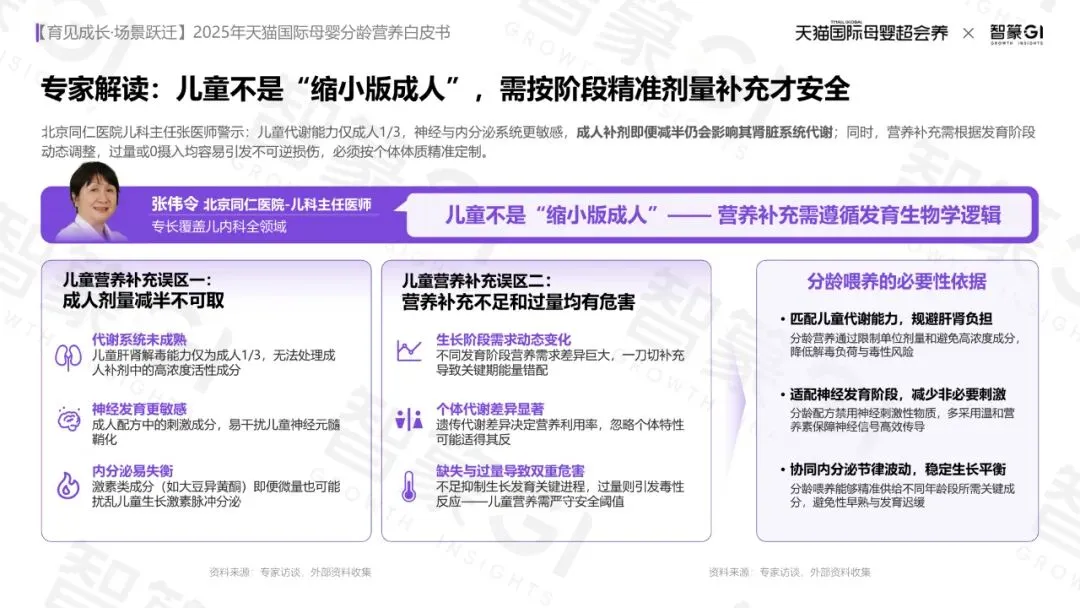The image size is (1080, 608).
Task: Click the label 儿童营养补充误区一：
Action: pos(137,280)
